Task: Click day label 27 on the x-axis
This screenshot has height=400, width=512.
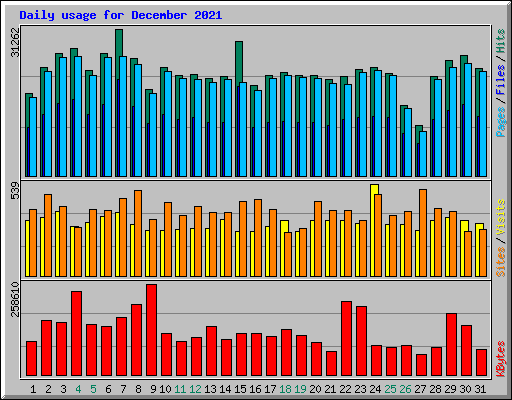Action: pyautogui.click(x=420, y=389)
